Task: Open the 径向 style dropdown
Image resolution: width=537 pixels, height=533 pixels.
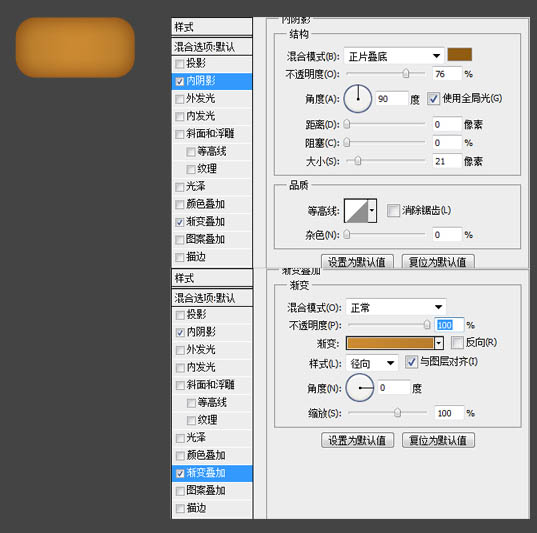Action: [x=372, y=363]
